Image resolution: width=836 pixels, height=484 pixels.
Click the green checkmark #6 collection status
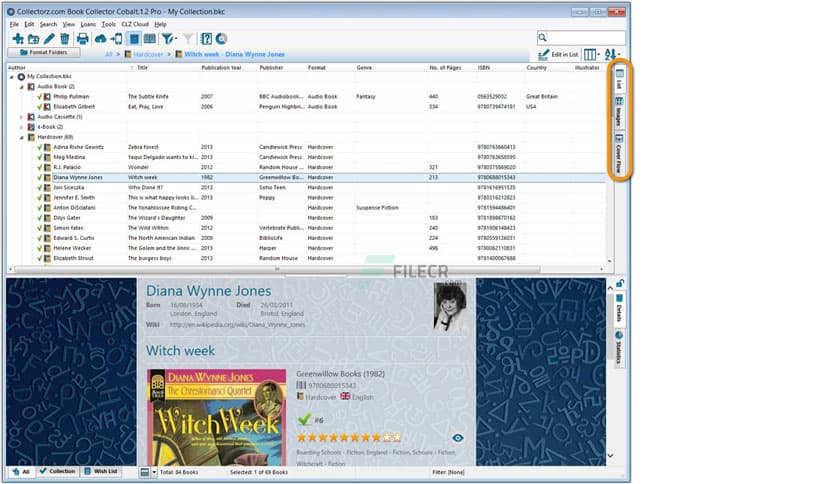coord(310,420)
